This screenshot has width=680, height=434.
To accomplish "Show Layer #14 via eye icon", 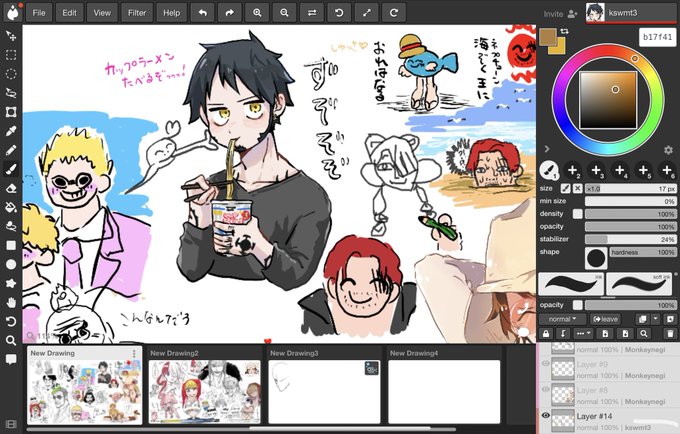I will (x=546, y=415).
